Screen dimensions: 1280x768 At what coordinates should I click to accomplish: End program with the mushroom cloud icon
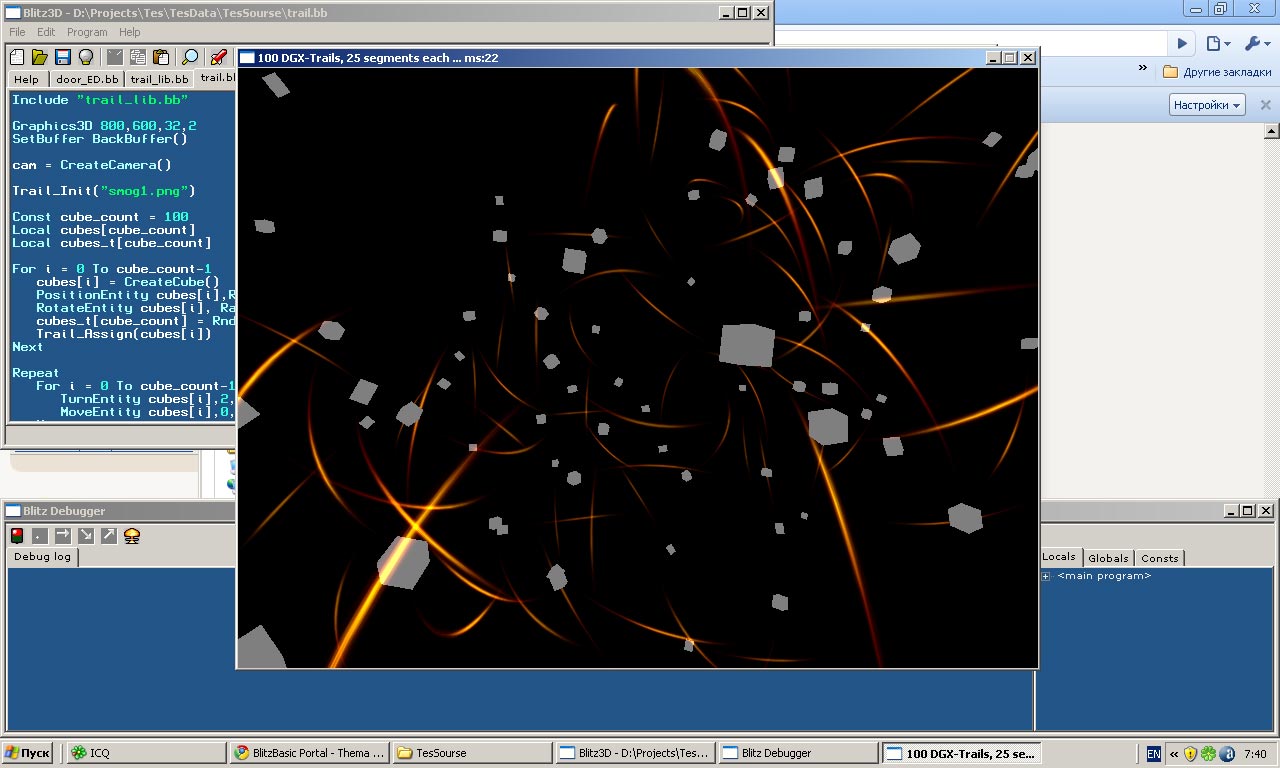tap(131, 536)
